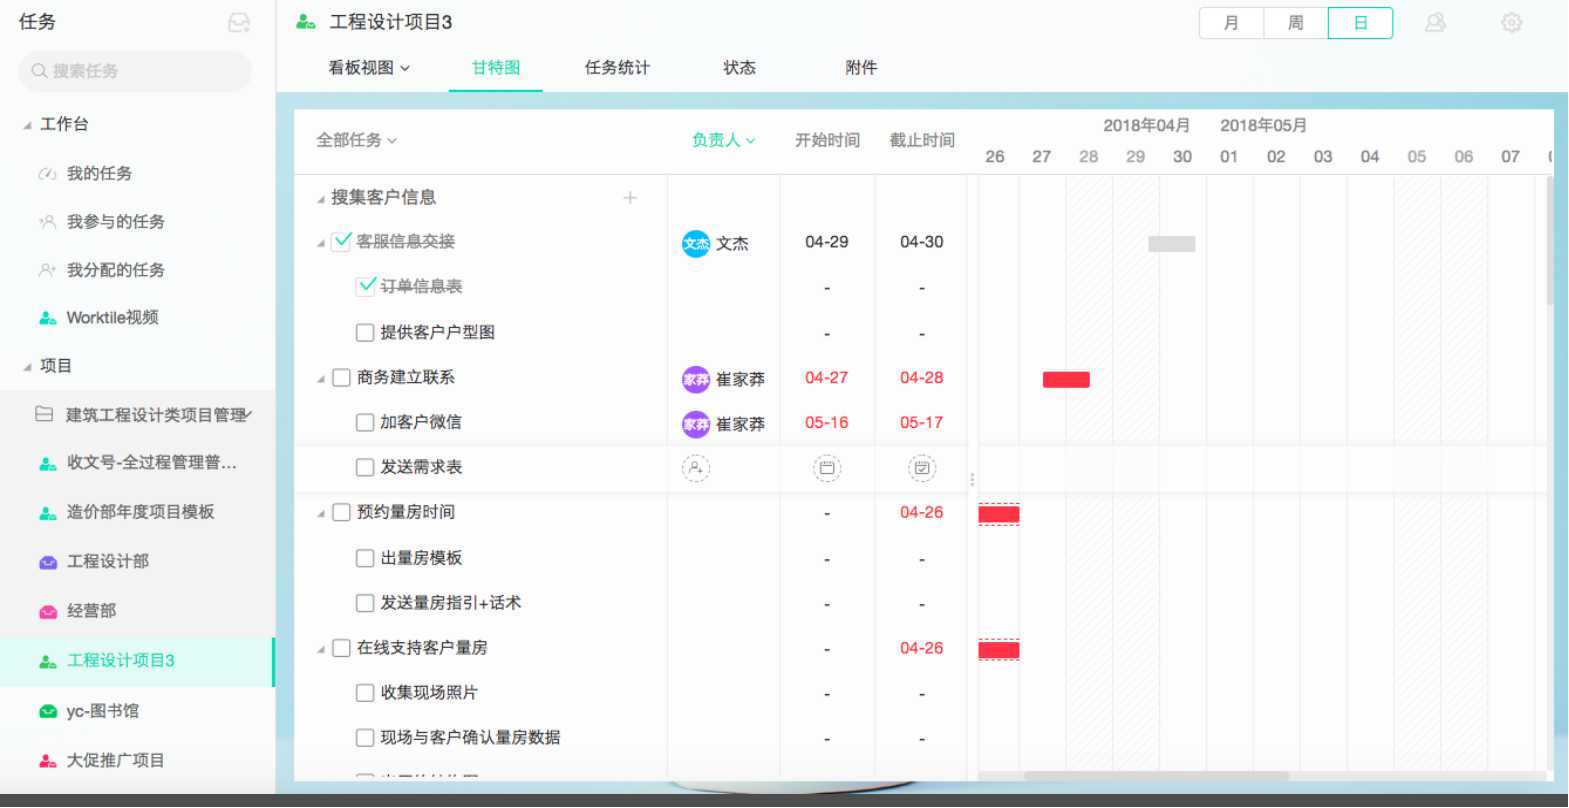Select 工程设计项目3 in sidebar
This screenshot has height=808, width=1569.
[x=137, y=661]
